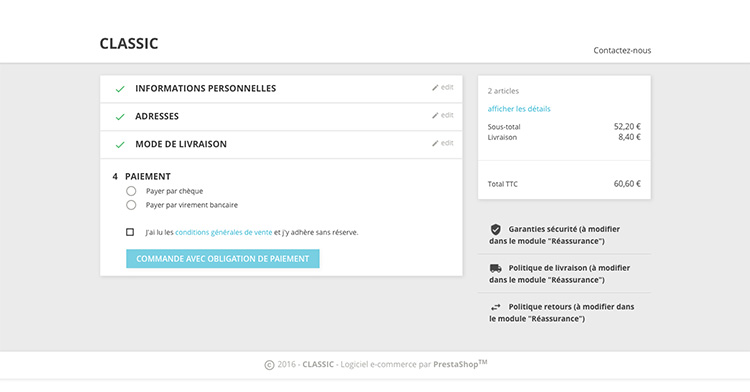Expand the Informations Personnelles step header
Screen dimensions: 750x392
click(281, 88)
